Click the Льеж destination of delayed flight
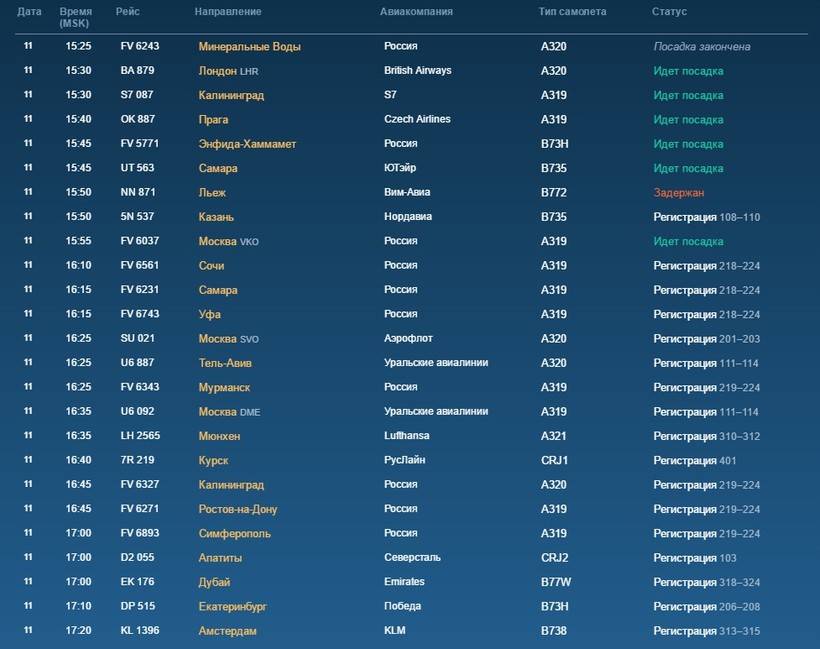Viewport: 820px width, 649px height. (x=212, y=193)
